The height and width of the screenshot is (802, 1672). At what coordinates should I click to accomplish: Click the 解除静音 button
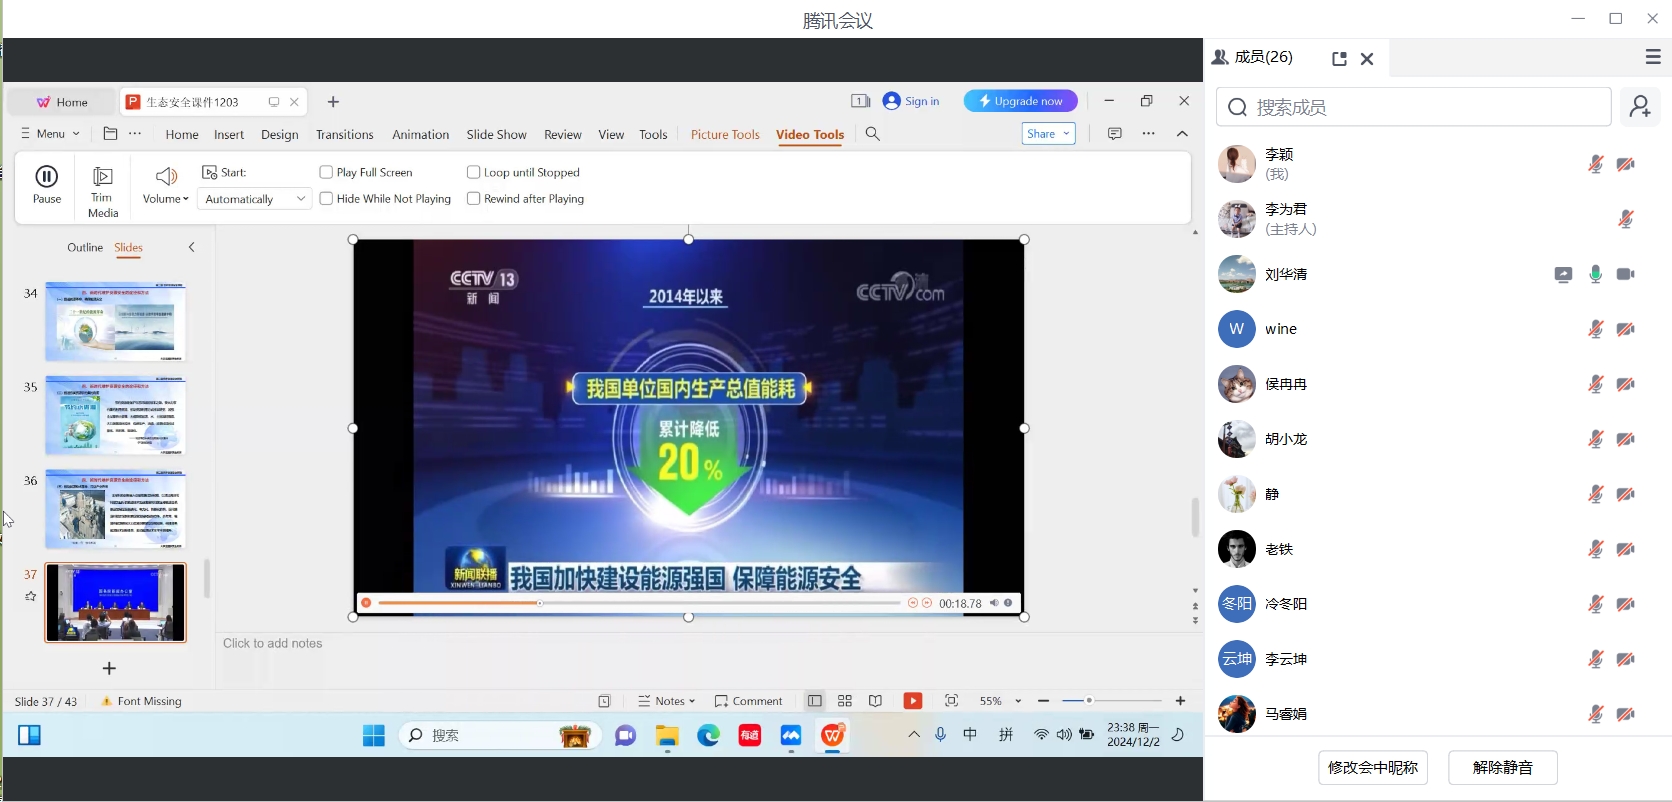click(1502, 767)
